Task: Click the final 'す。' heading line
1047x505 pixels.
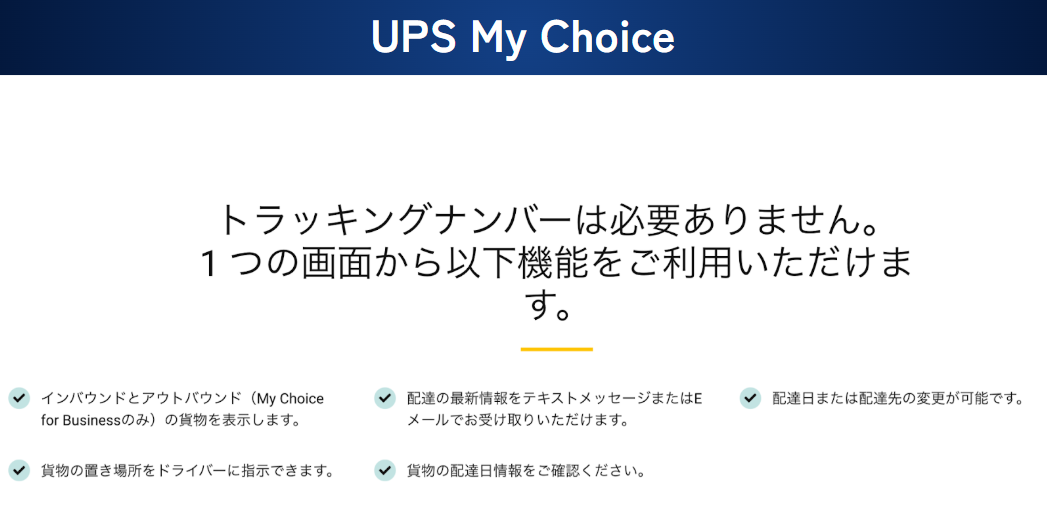Action: tap(555, 306)
